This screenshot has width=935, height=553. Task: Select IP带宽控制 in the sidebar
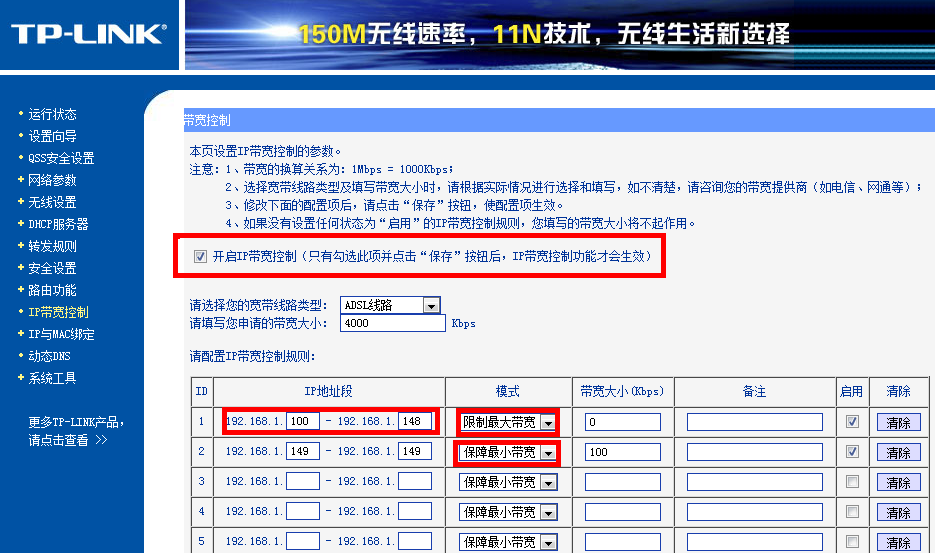(58, 312)
